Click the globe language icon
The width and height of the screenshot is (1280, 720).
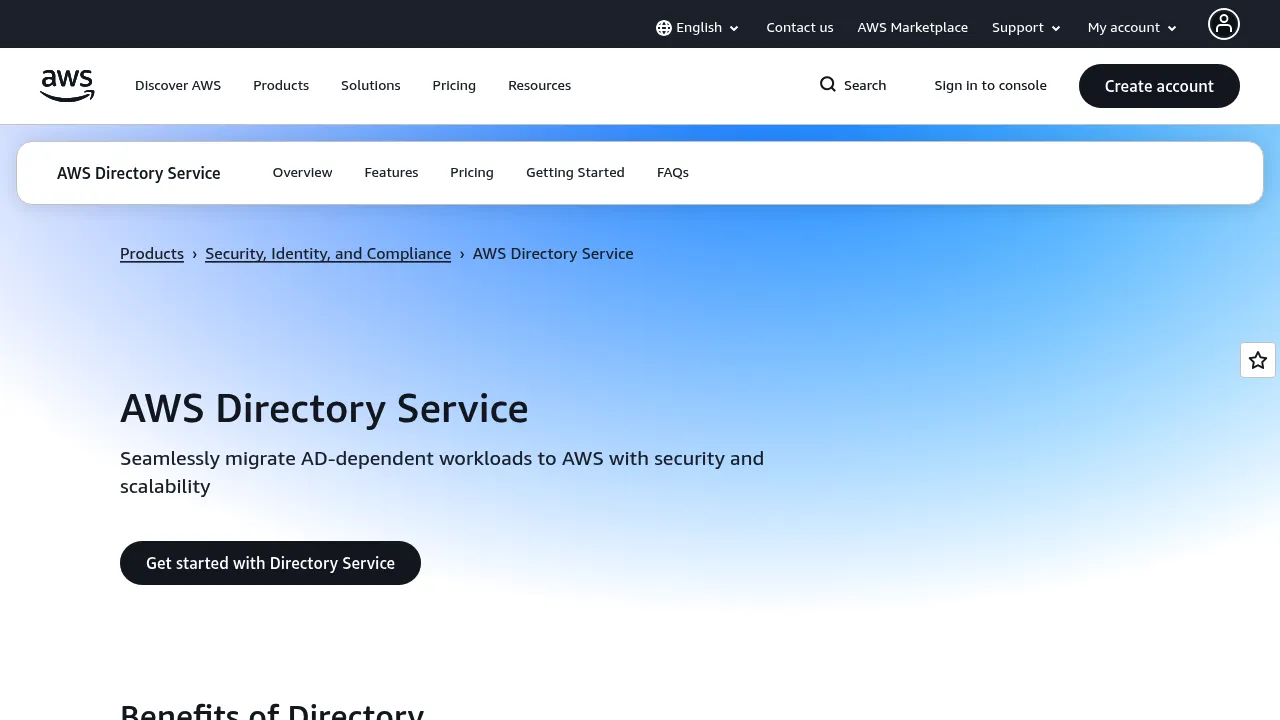click(x=664, y=28)
